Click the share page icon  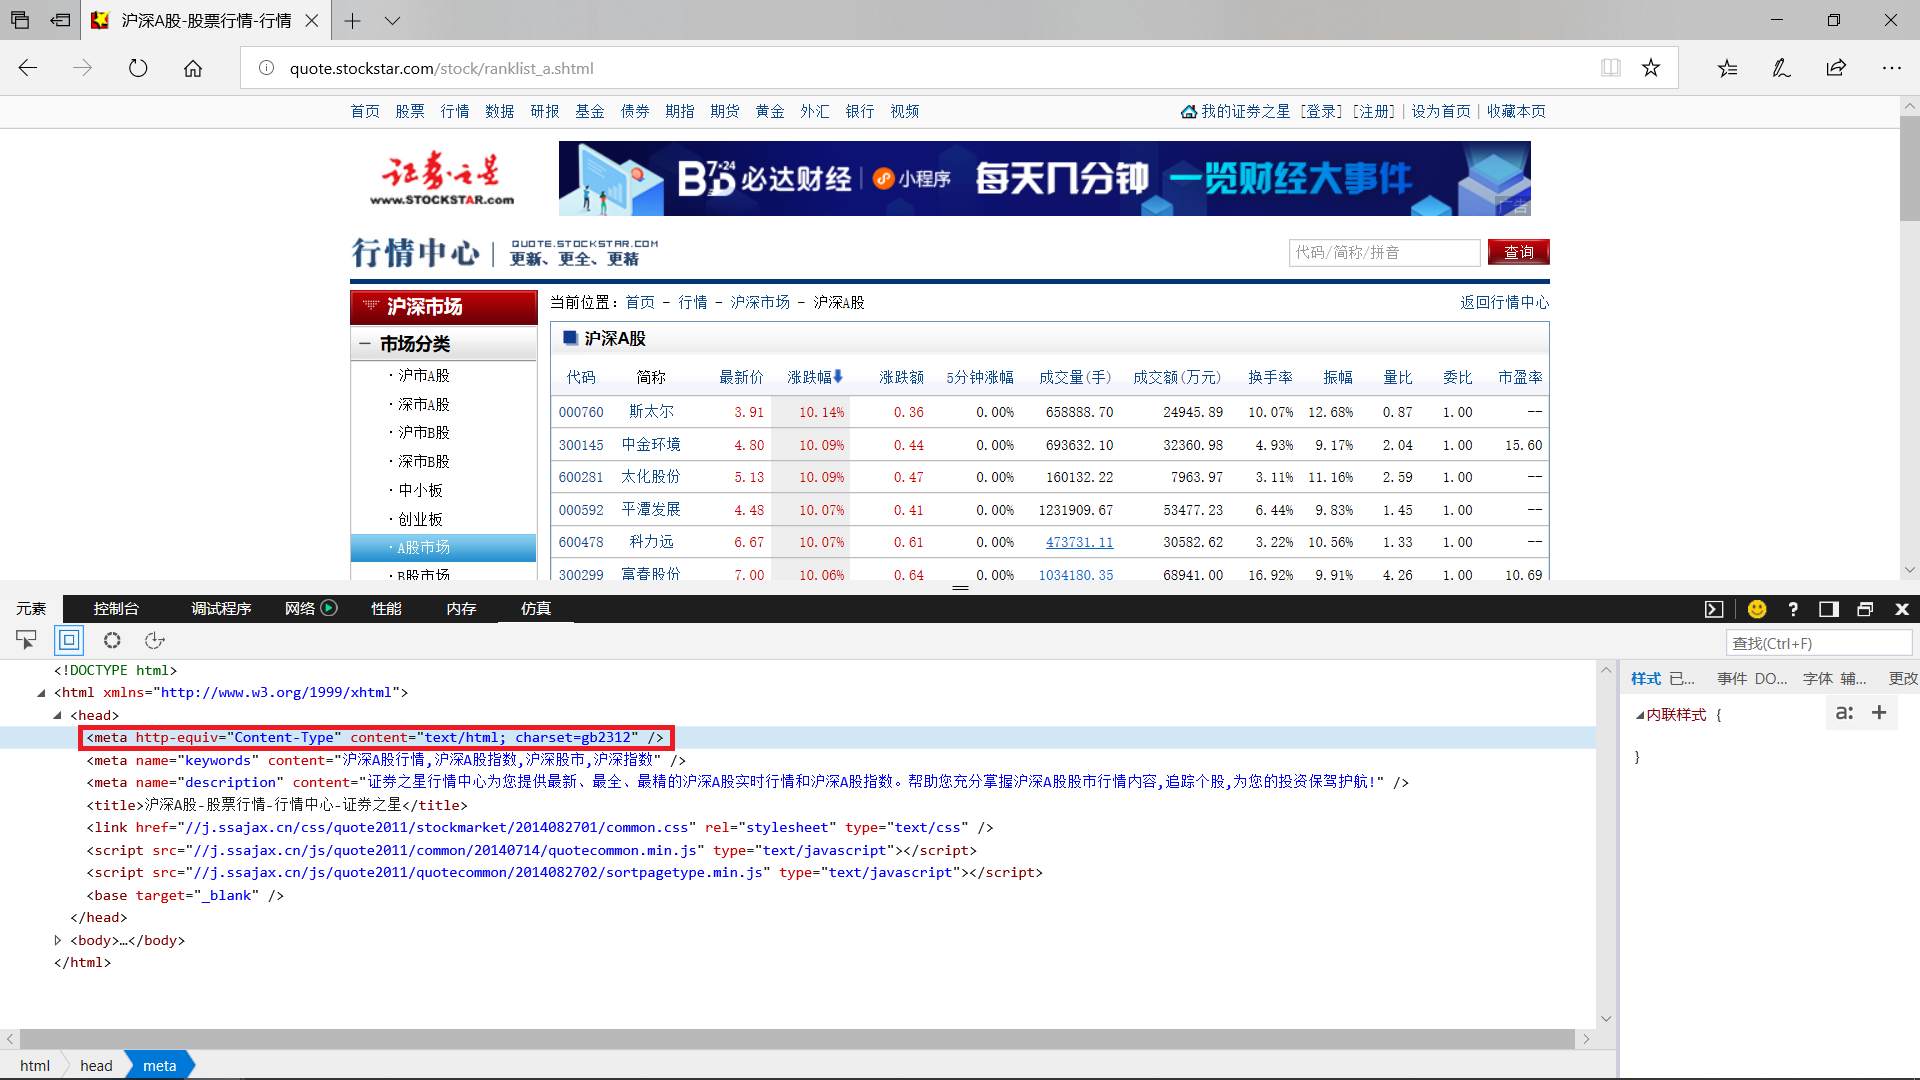(1836, 68)
